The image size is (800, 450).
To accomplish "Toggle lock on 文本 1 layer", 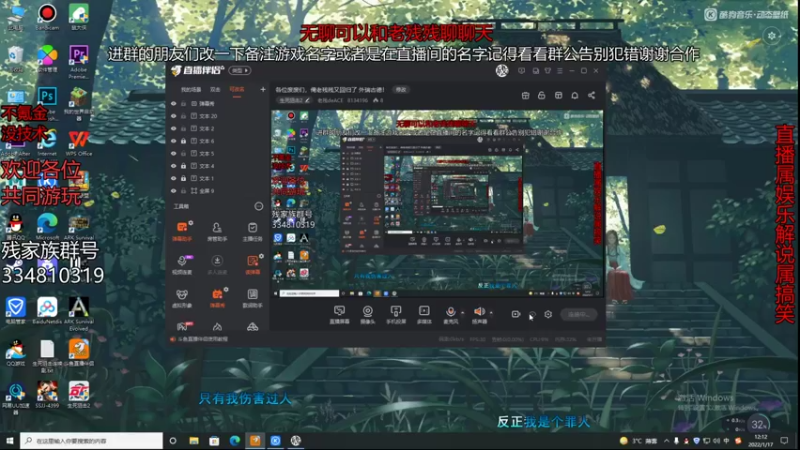I will pyautogui.click(x=183, y=178).
